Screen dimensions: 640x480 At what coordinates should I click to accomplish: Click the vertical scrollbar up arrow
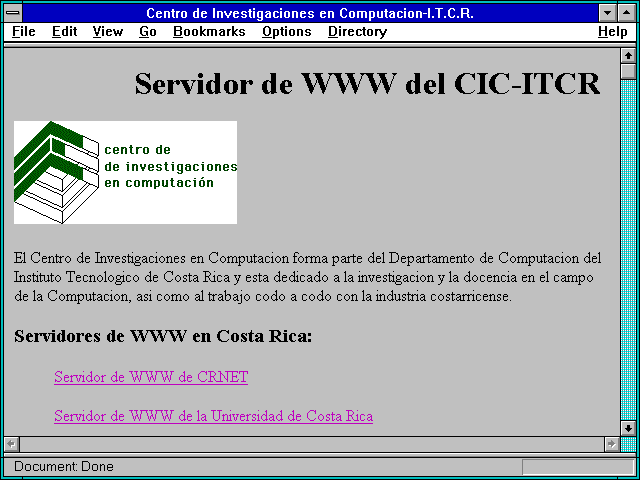point(628,56)
